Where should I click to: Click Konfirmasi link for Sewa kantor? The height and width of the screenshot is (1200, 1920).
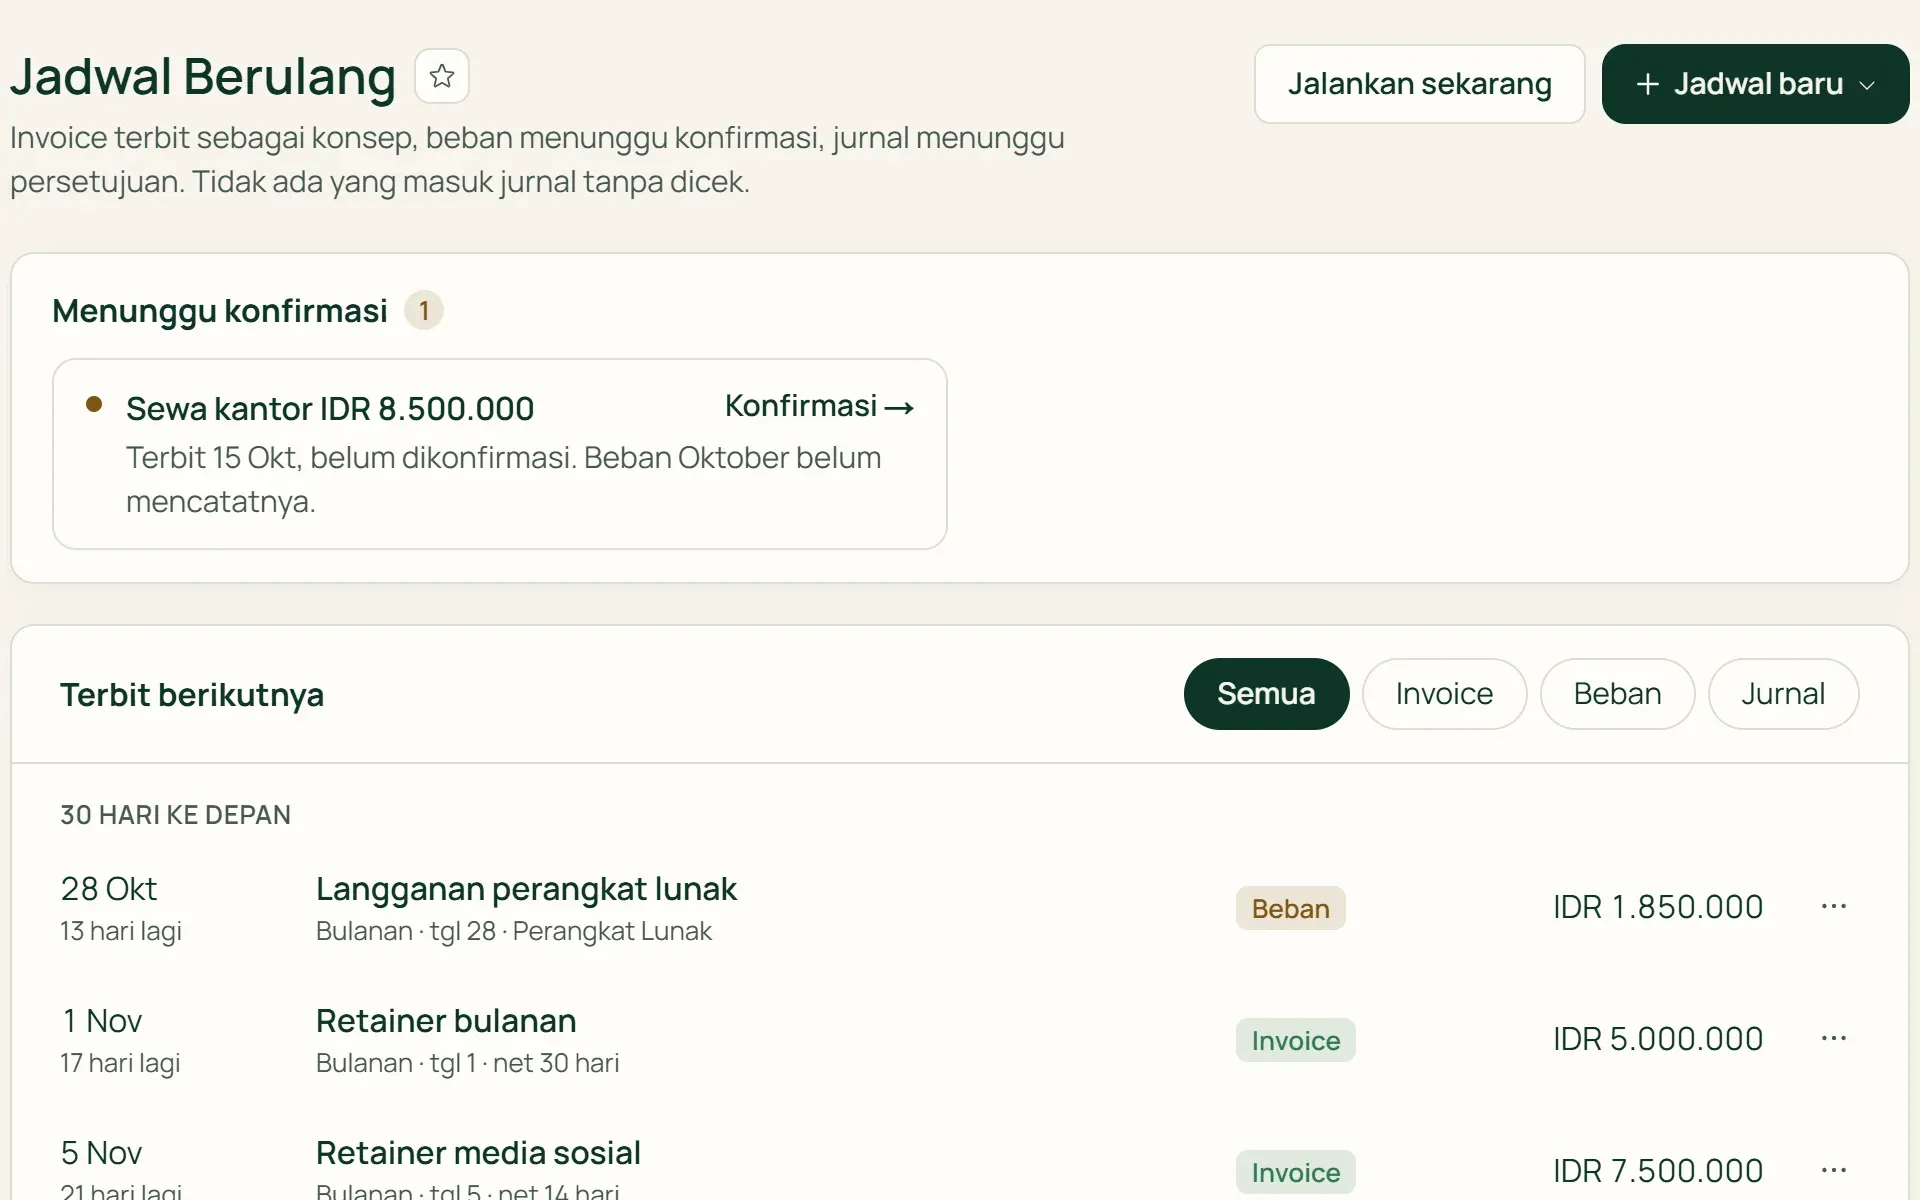tap(819, 406)
